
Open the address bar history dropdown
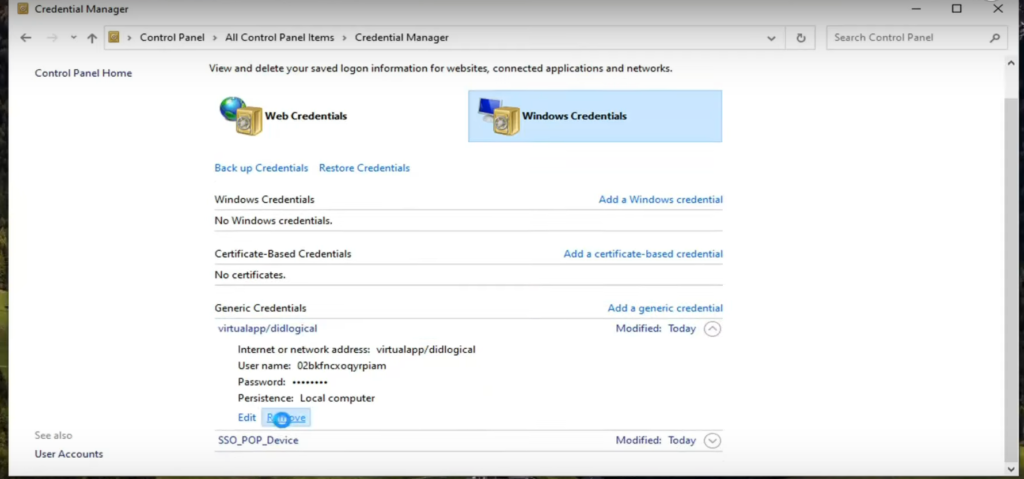pyautogui.click(x=771, y=38)
